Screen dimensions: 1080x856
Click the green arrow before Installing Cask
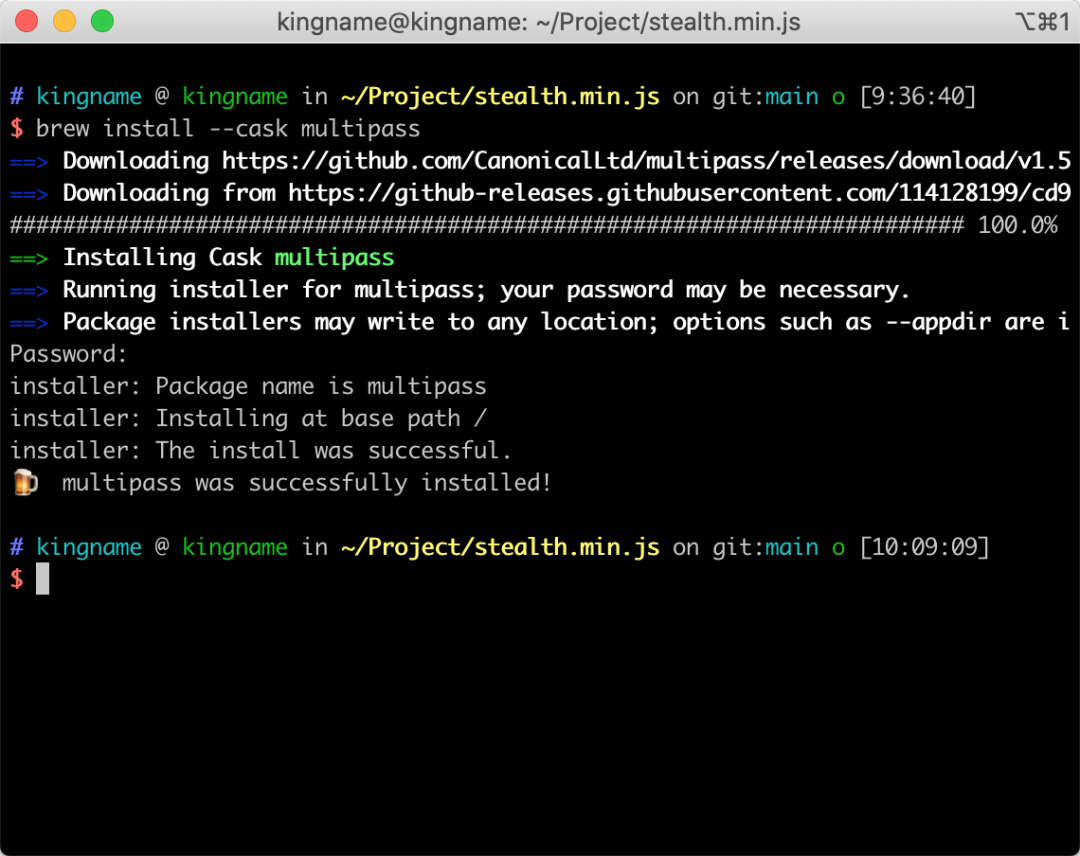click(29, 259)
